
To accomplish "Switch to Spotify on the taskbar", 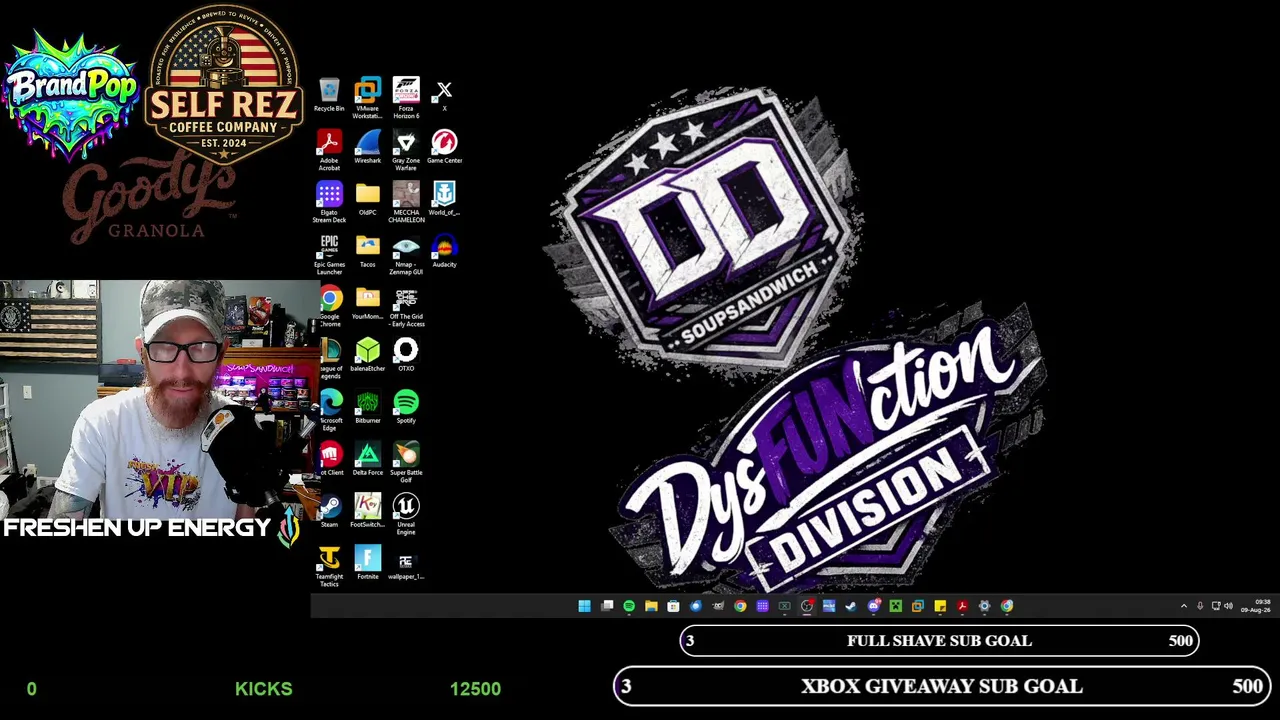I will coord(629,606).
